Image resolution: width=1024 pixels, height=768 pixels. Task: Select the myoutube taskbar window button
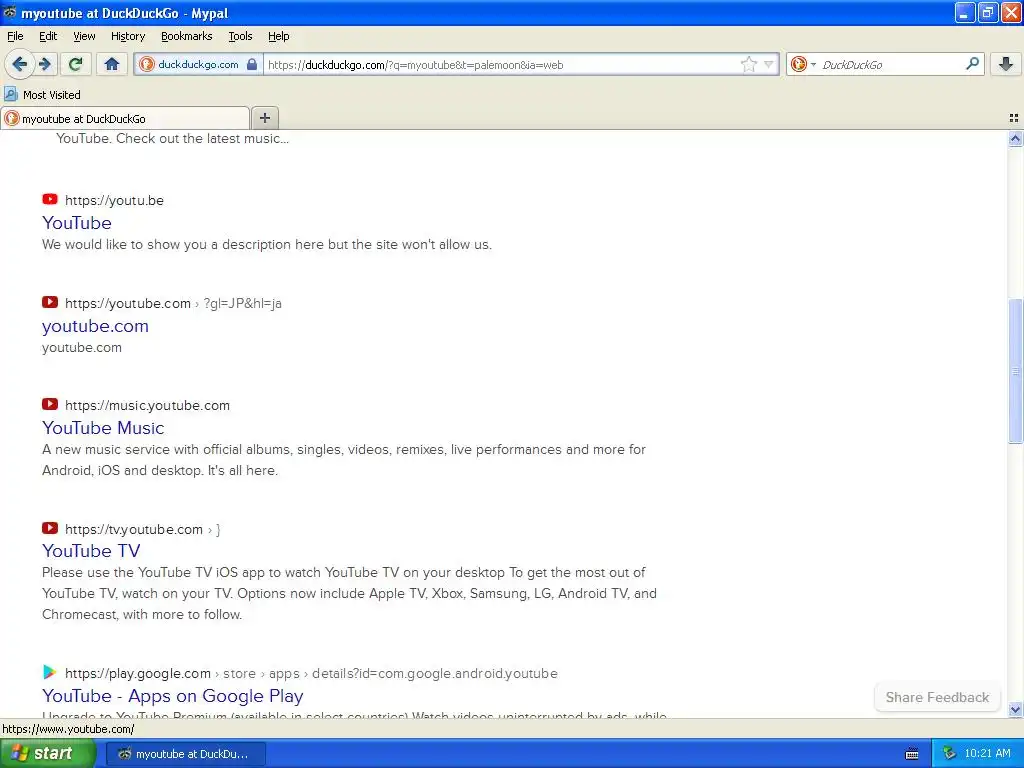(x=185, y=754)
